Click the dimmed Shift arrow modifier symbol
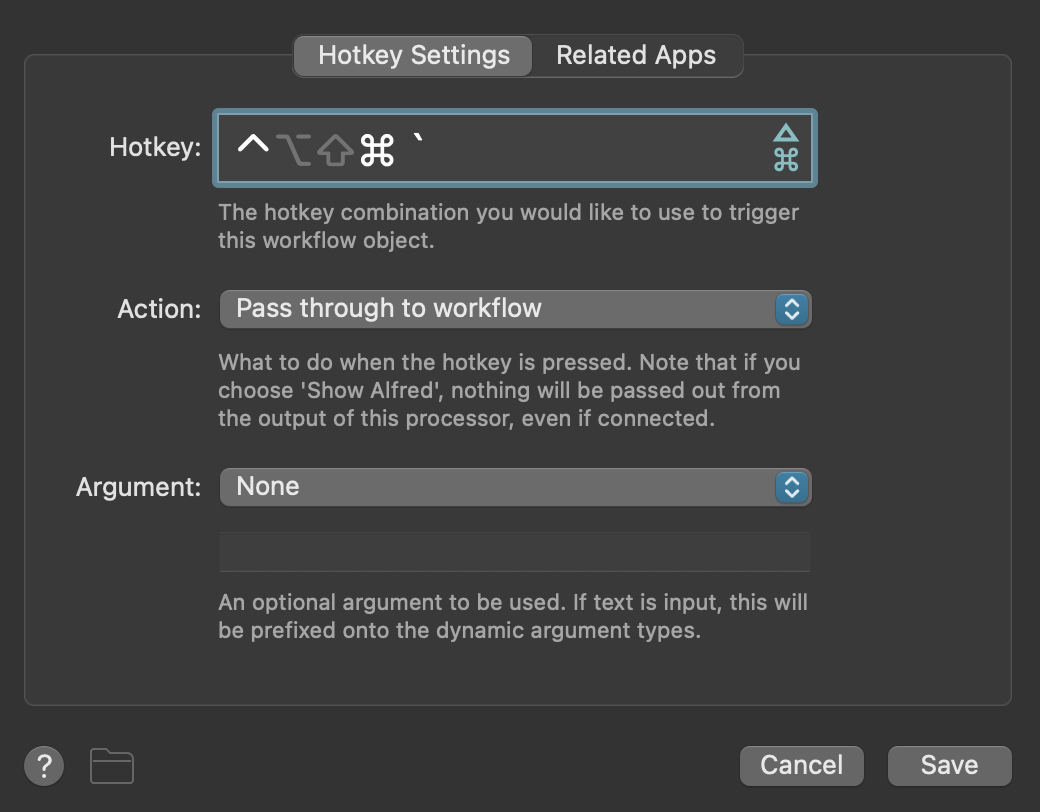The width and height of the screenshot is (1040, 812). 335,150
